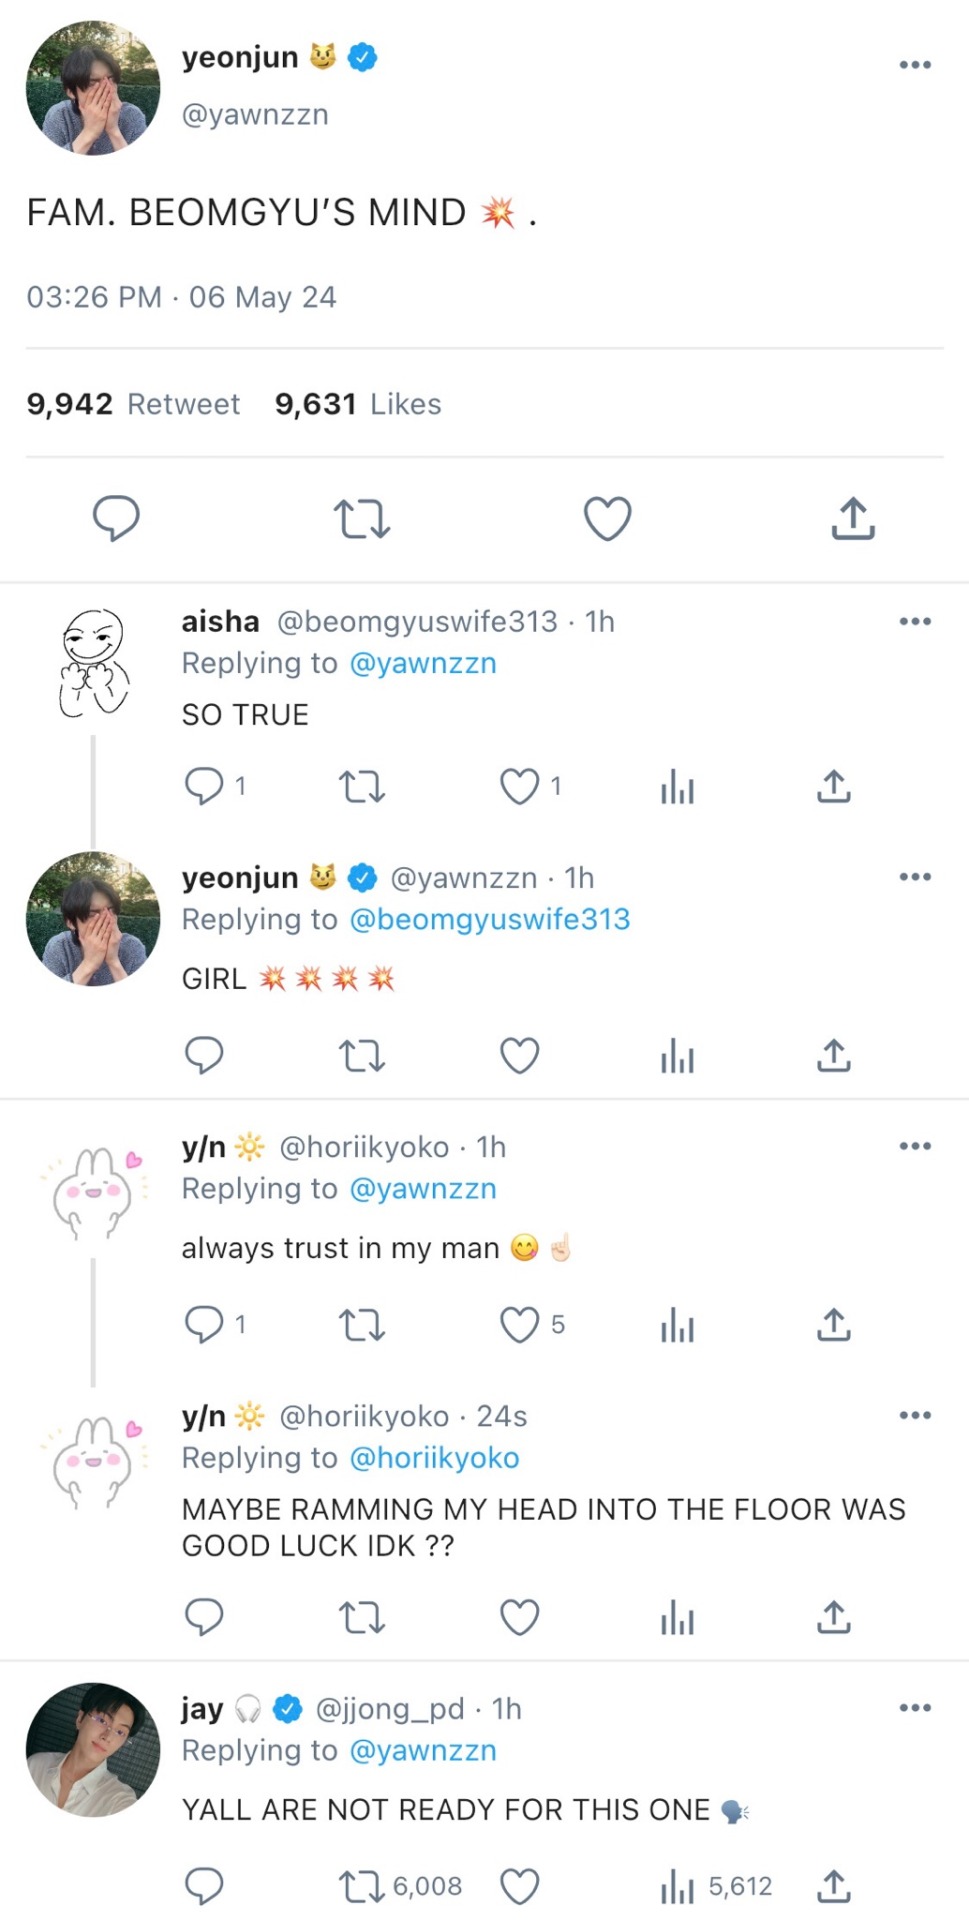Open more options for aisha's reply
Screen dimensions: 969x1920
point(914,622)
